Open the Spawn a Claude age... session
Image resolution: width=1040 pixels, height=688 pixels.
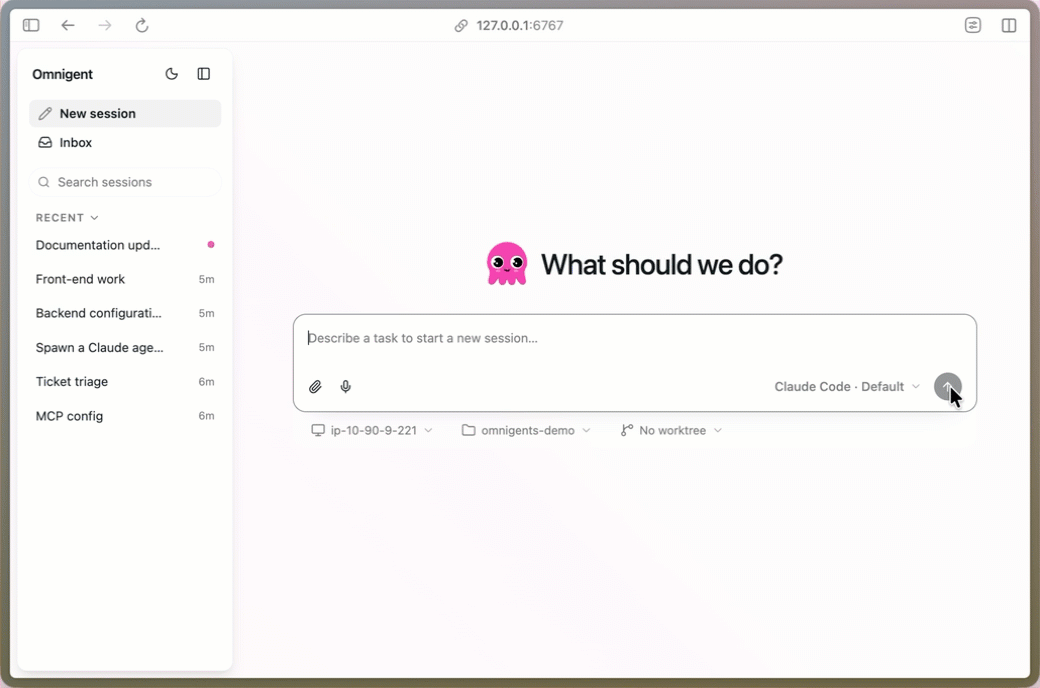click(125, 348)
